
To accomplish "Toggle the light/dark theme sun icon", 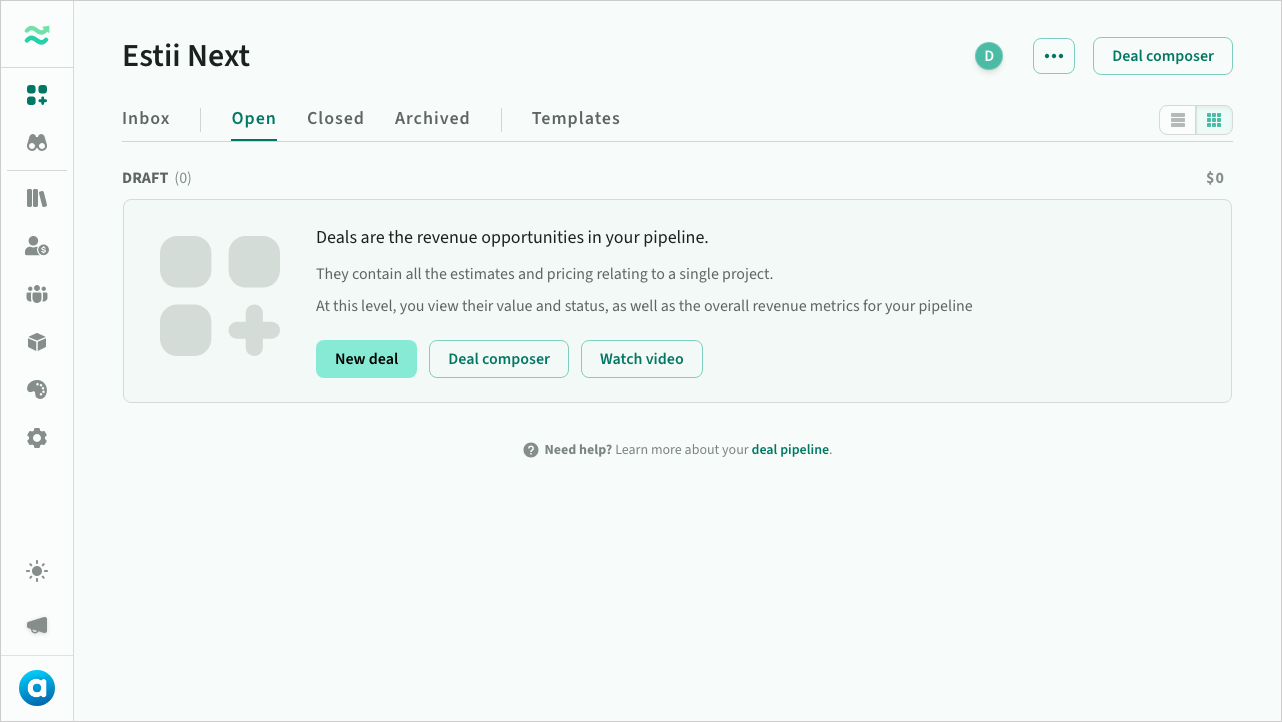I will point(37,572).
